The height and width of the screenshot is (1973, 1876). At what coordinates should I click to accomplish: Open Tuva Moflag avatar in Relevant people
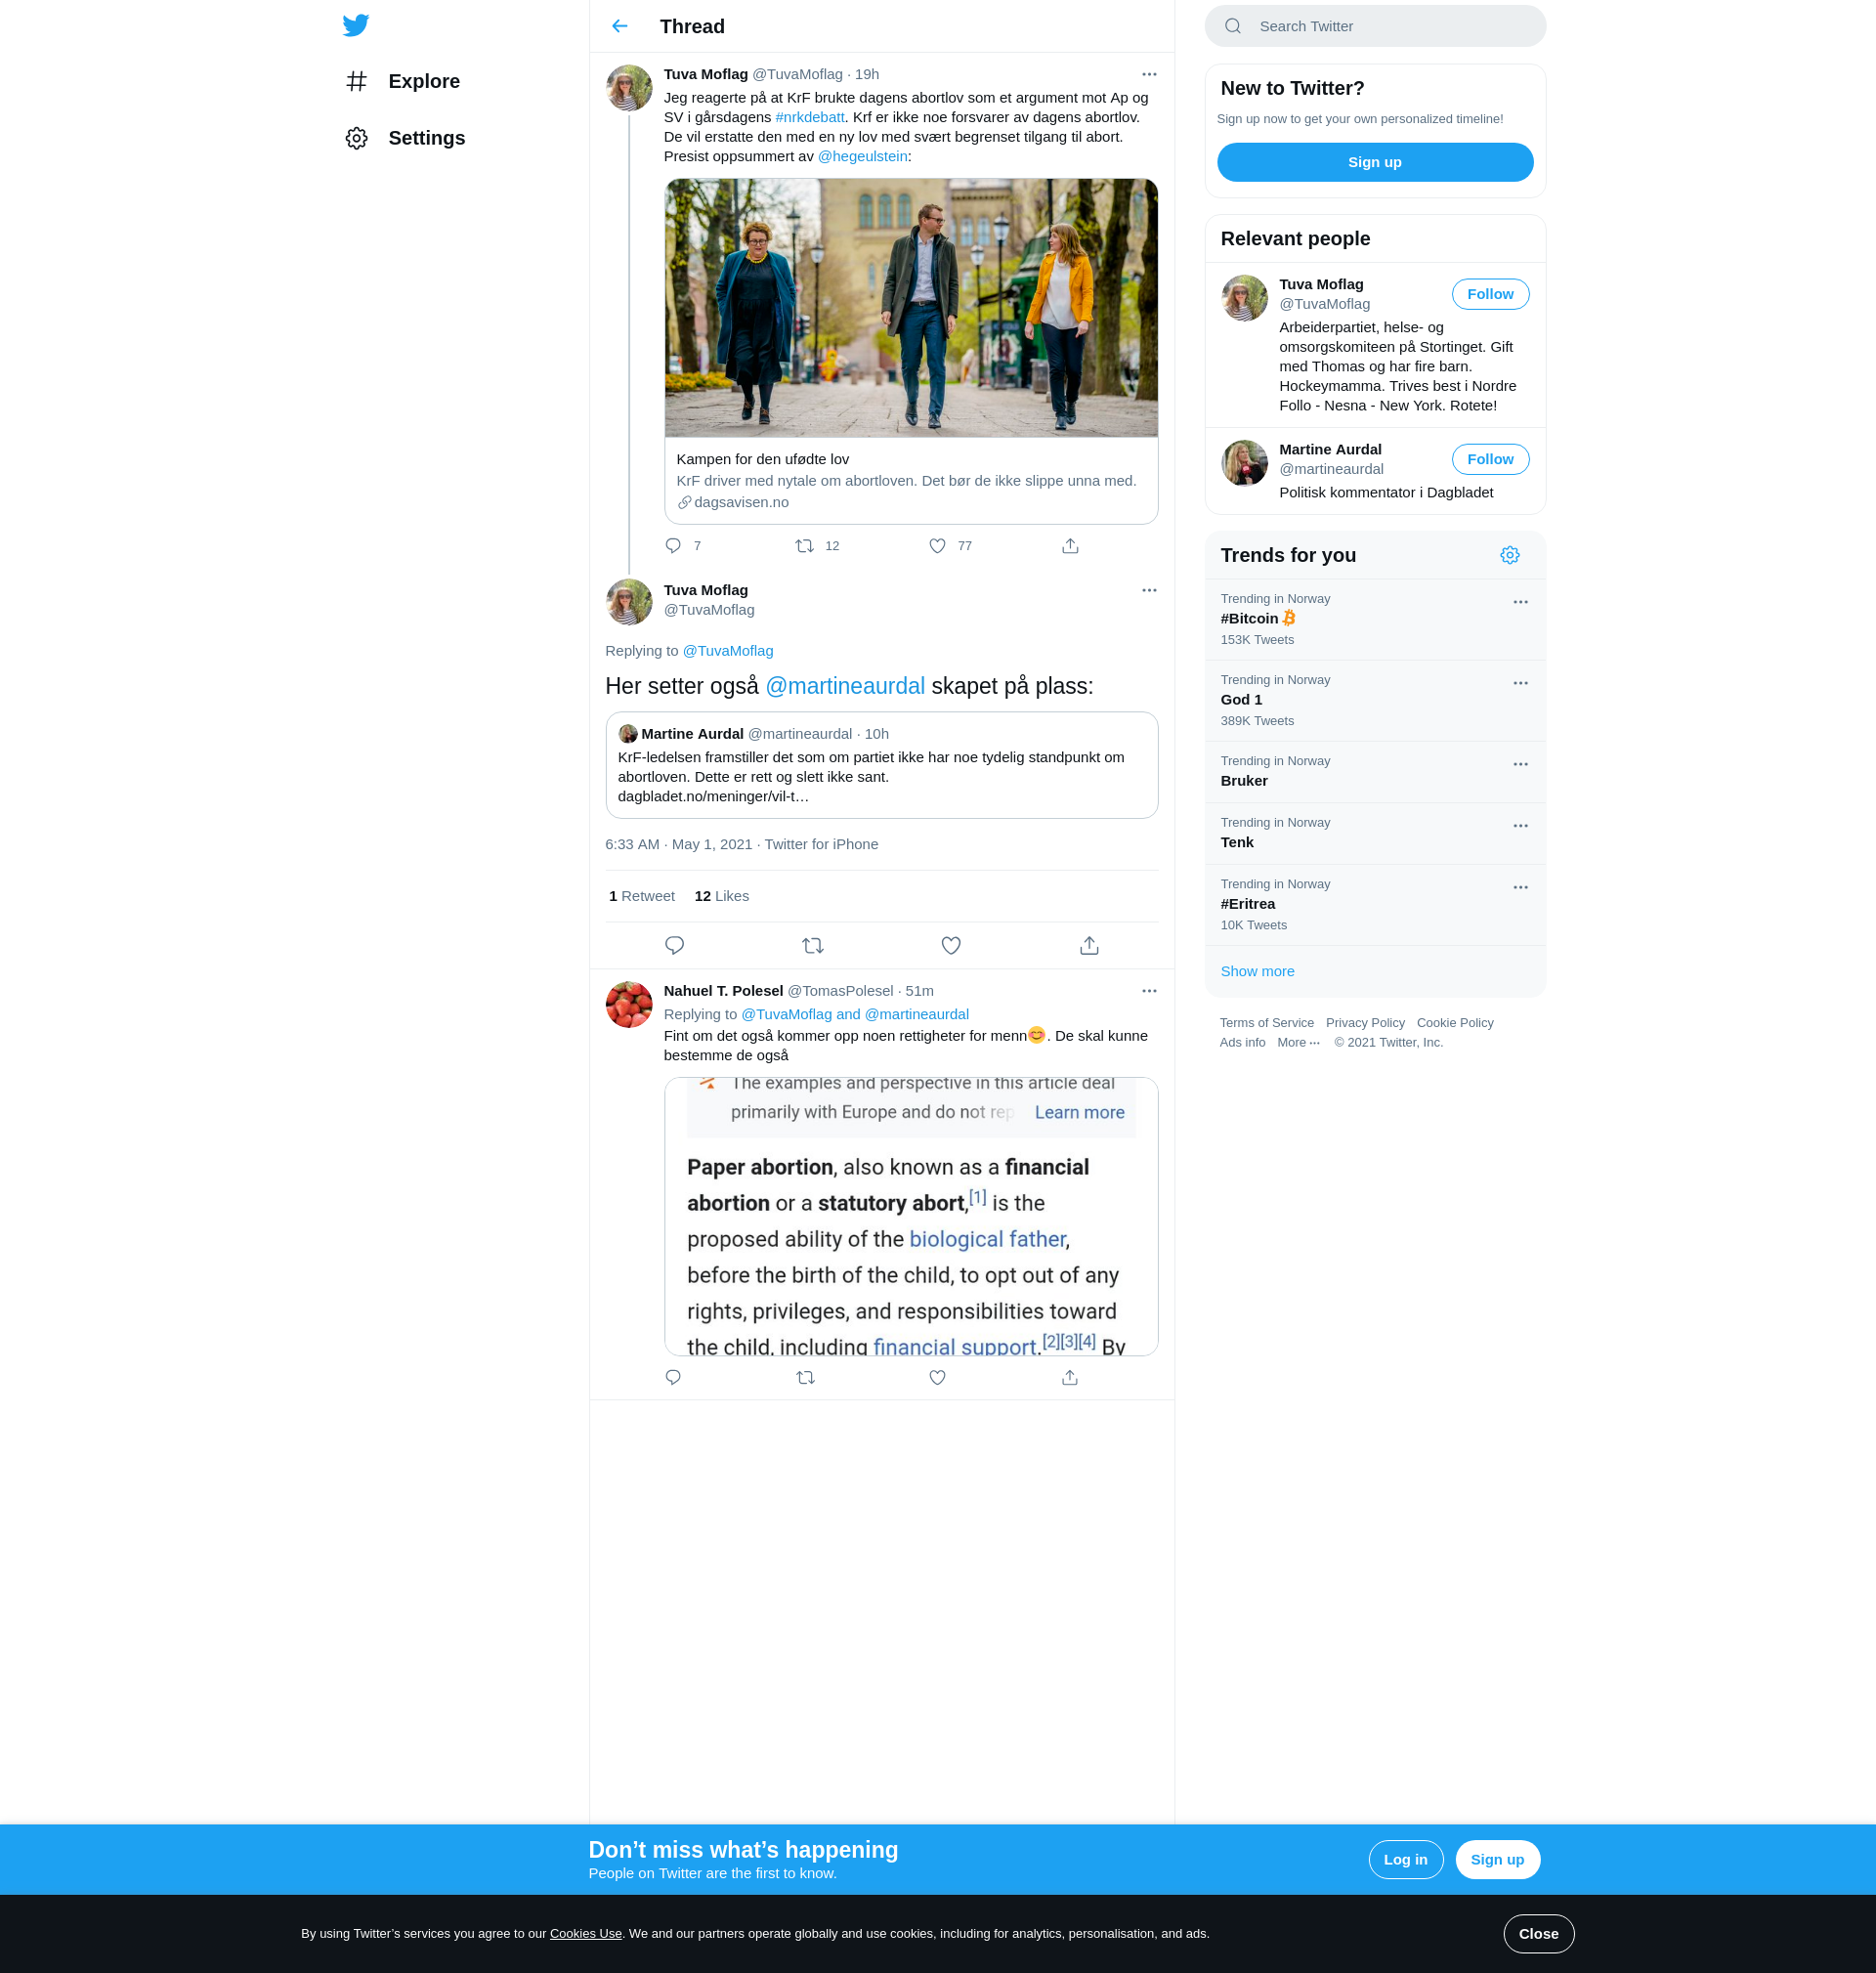pos(1244,298)
